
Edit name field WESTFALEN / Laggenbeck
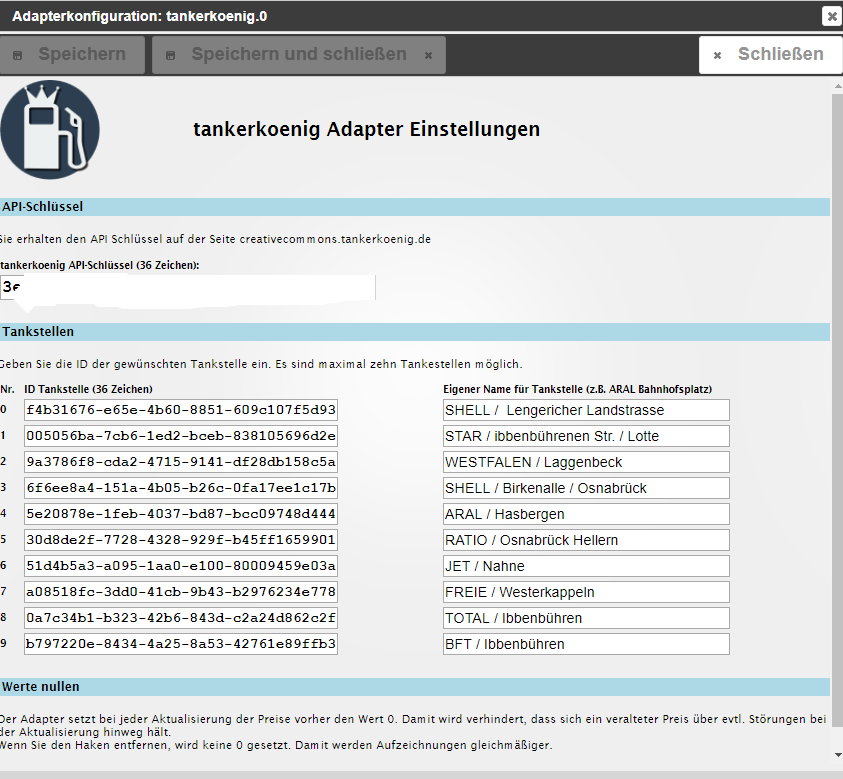(x=586, y=462)
